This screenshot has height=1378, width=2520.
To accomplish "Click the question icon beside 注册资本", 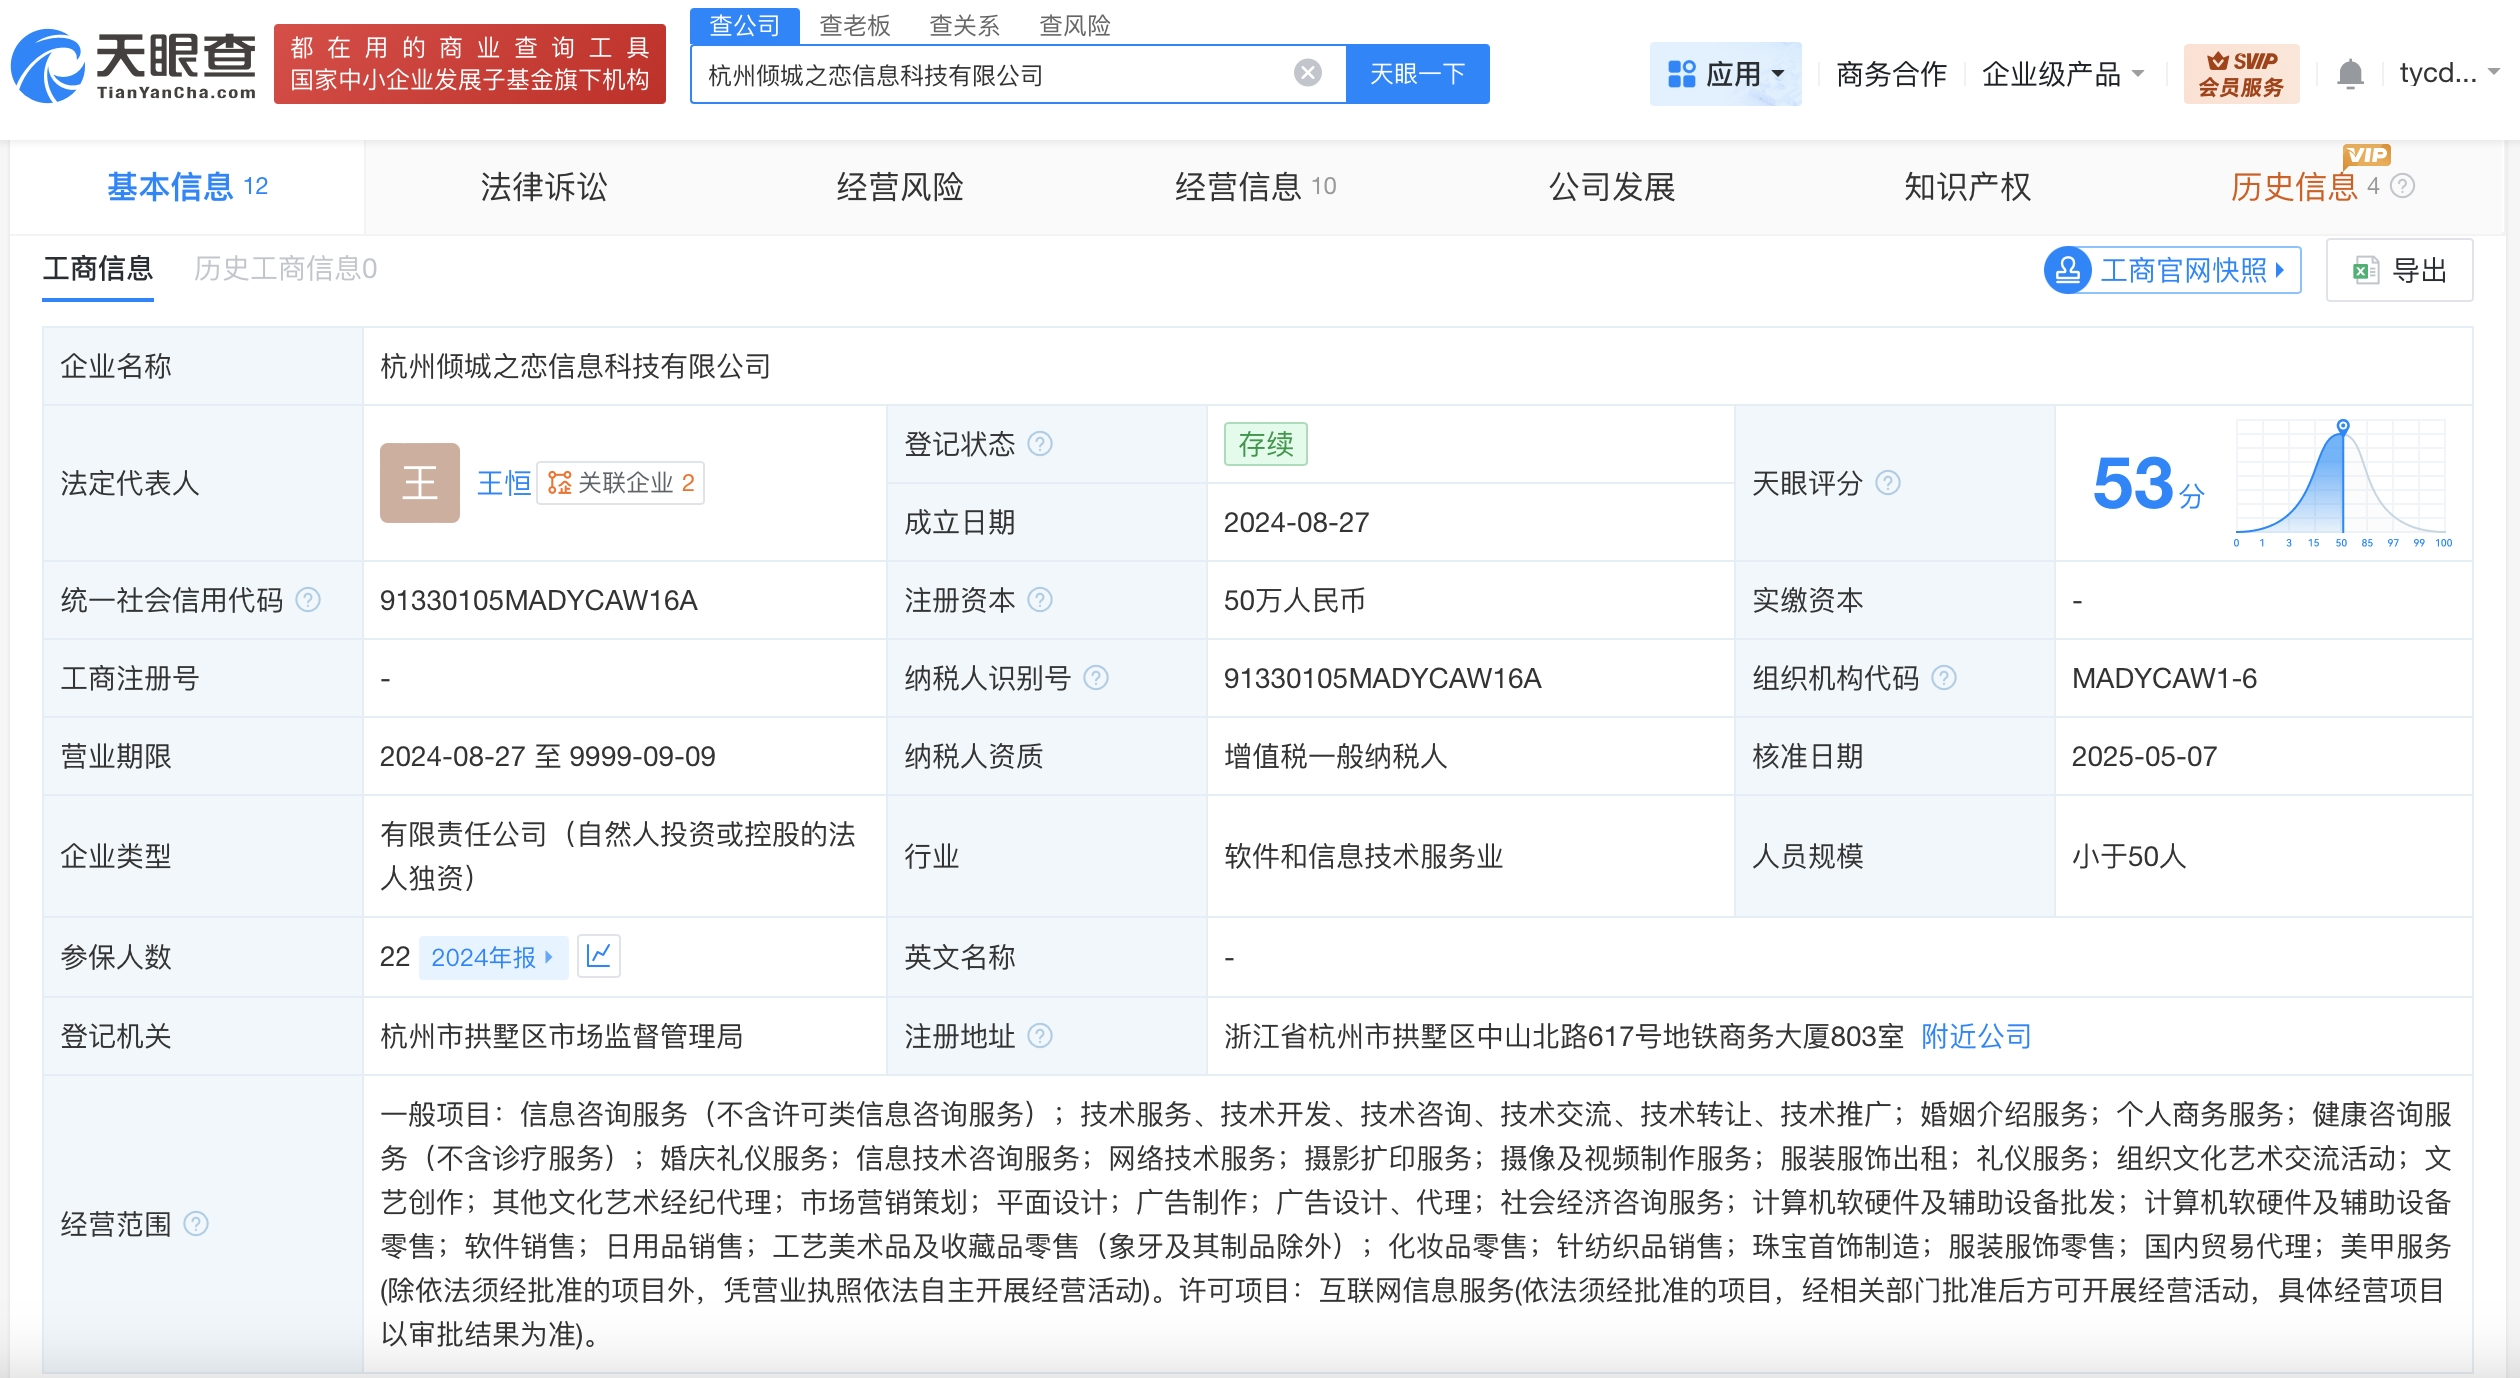I will click(x=1043, y=600).
